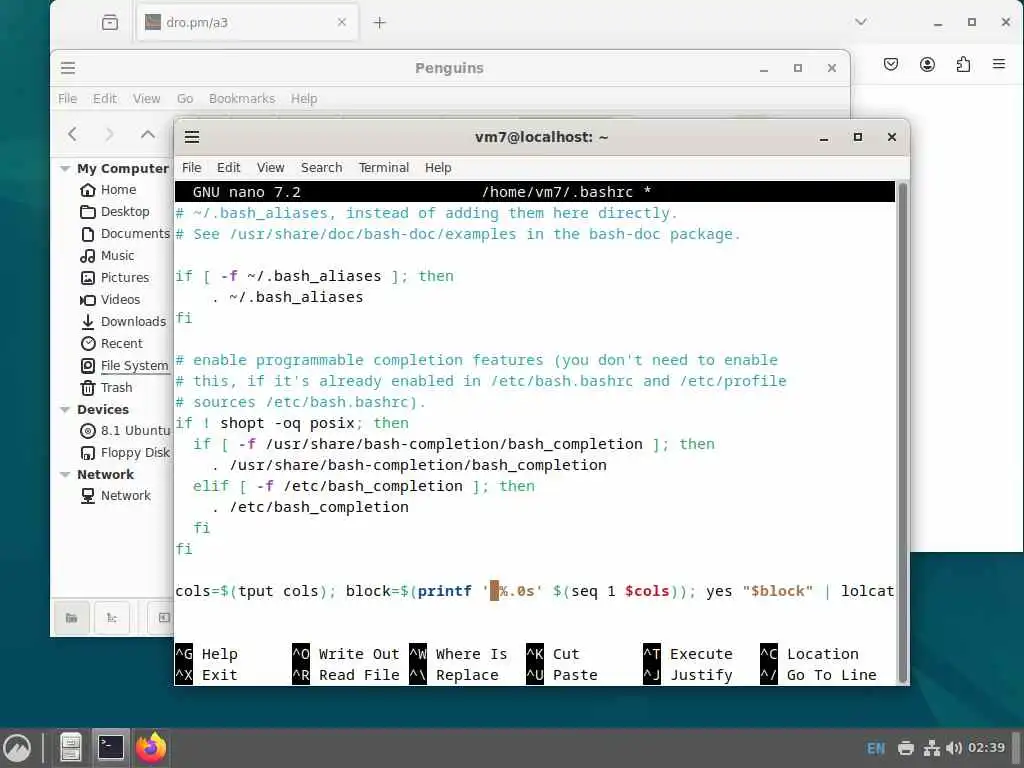Open terminal Help menu
1024x768 pixels.
tap(438, 168)
